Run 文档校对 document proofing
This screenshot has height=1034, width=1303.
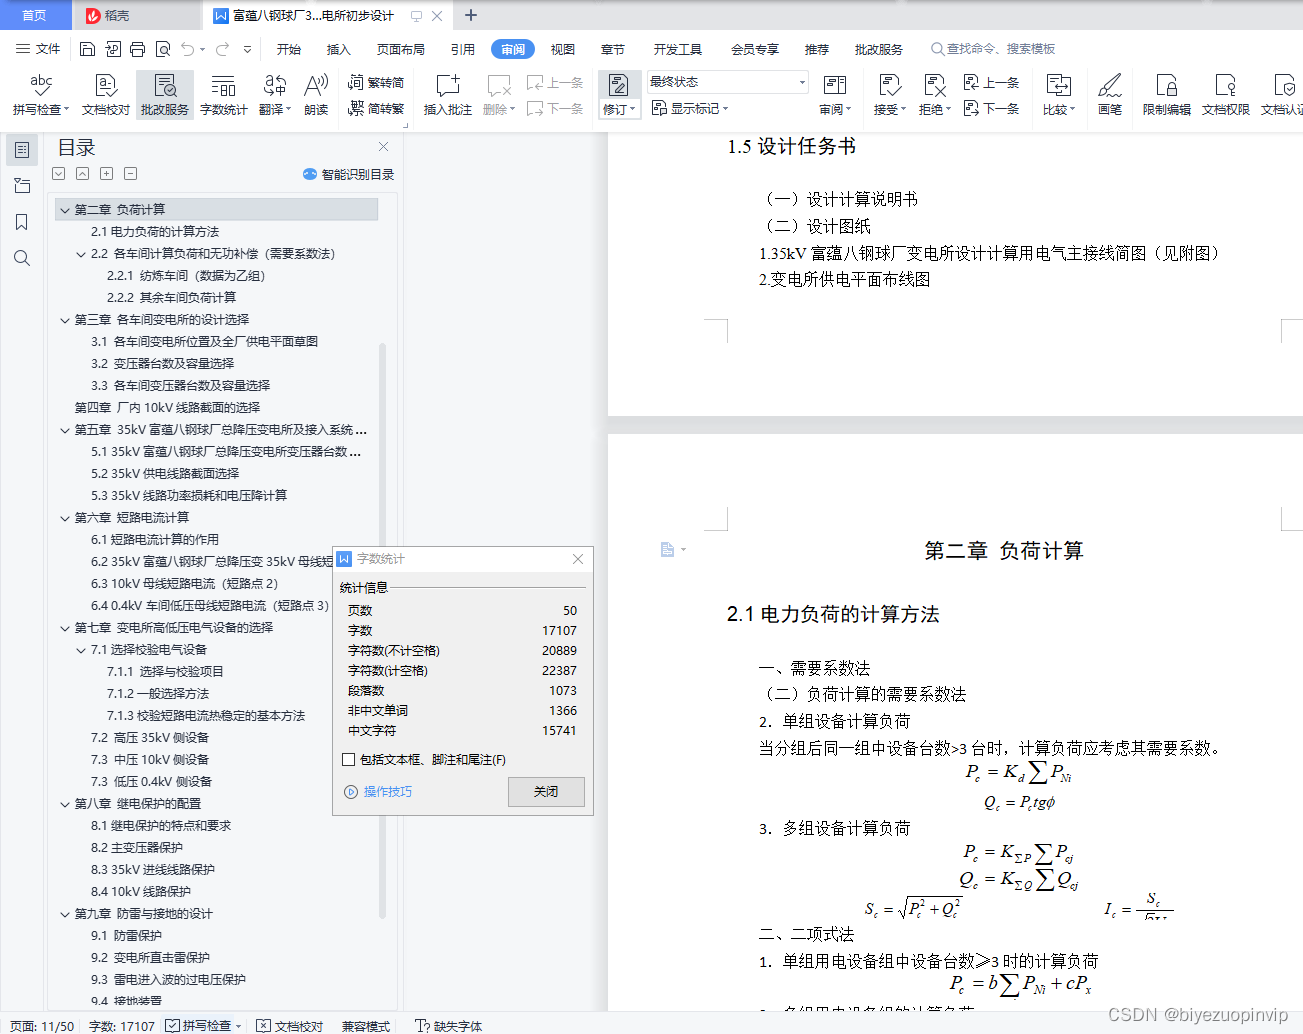pyautogui.click(x=104, y=95)
